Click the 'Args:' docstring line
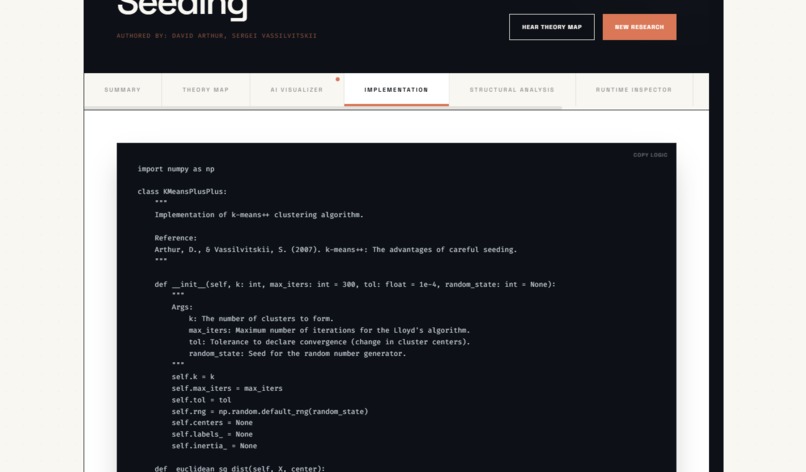 pyautogui.click(x=182, y=307)
